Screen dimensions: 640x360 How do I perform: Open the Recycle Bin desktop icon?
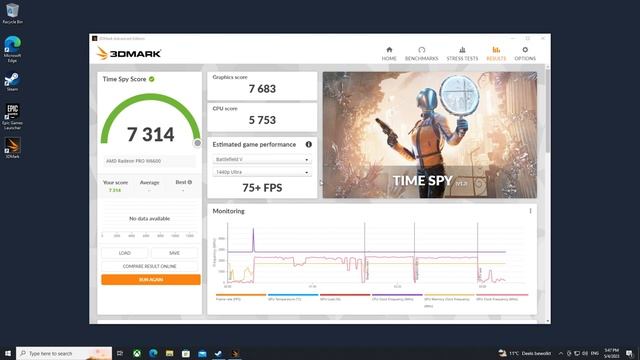pos(12,13)
